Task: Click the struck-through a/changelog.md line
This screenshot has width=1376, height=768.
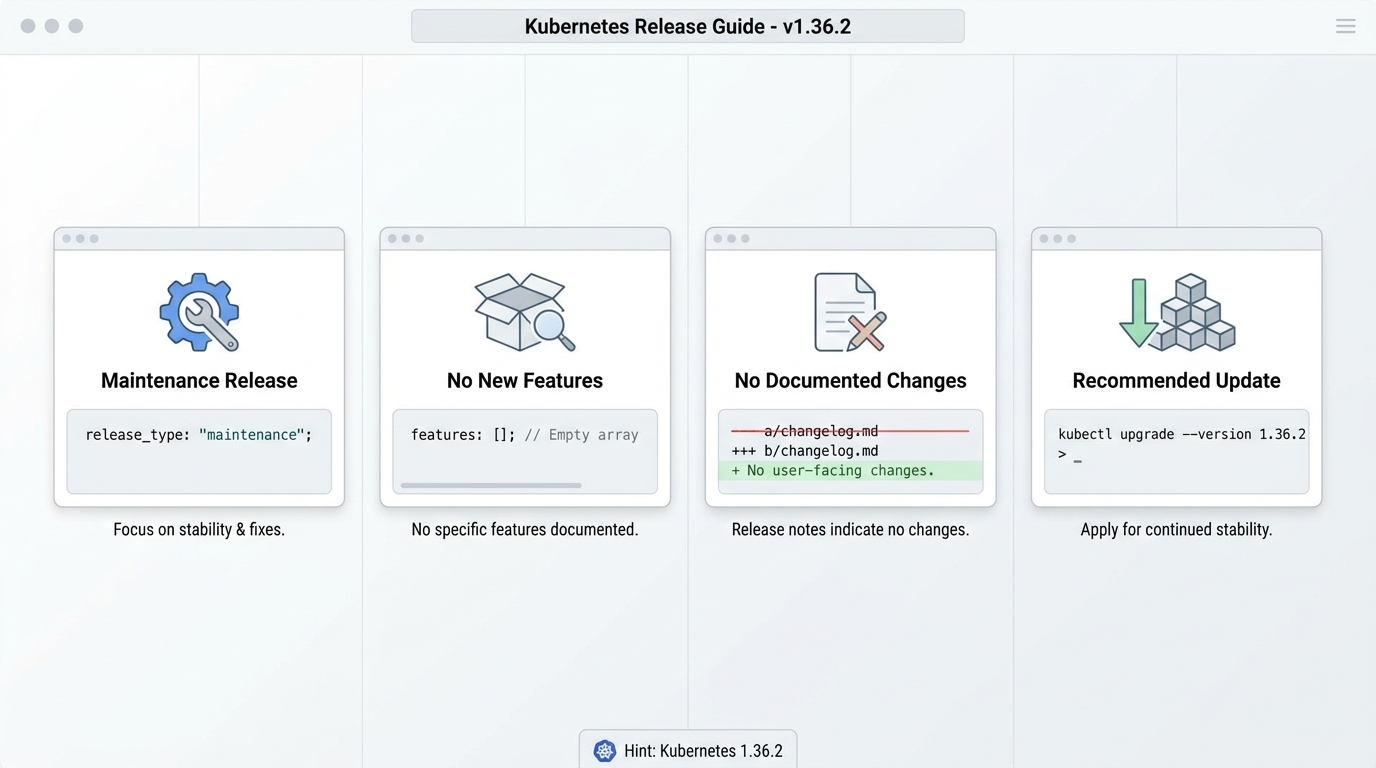Action: click(x=850, y=431)
